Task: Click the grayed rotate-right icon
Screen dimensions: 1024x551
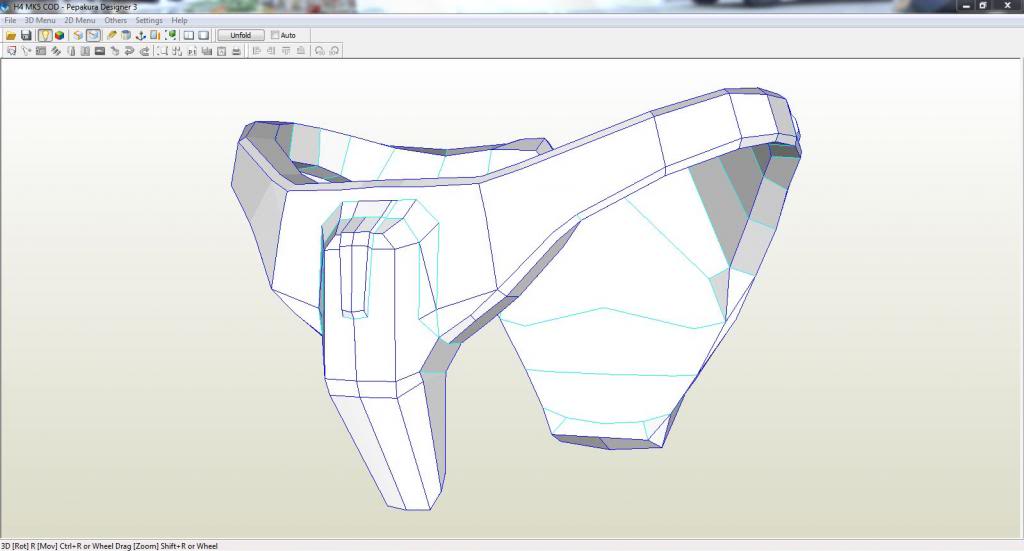Action: coord(334,51)
